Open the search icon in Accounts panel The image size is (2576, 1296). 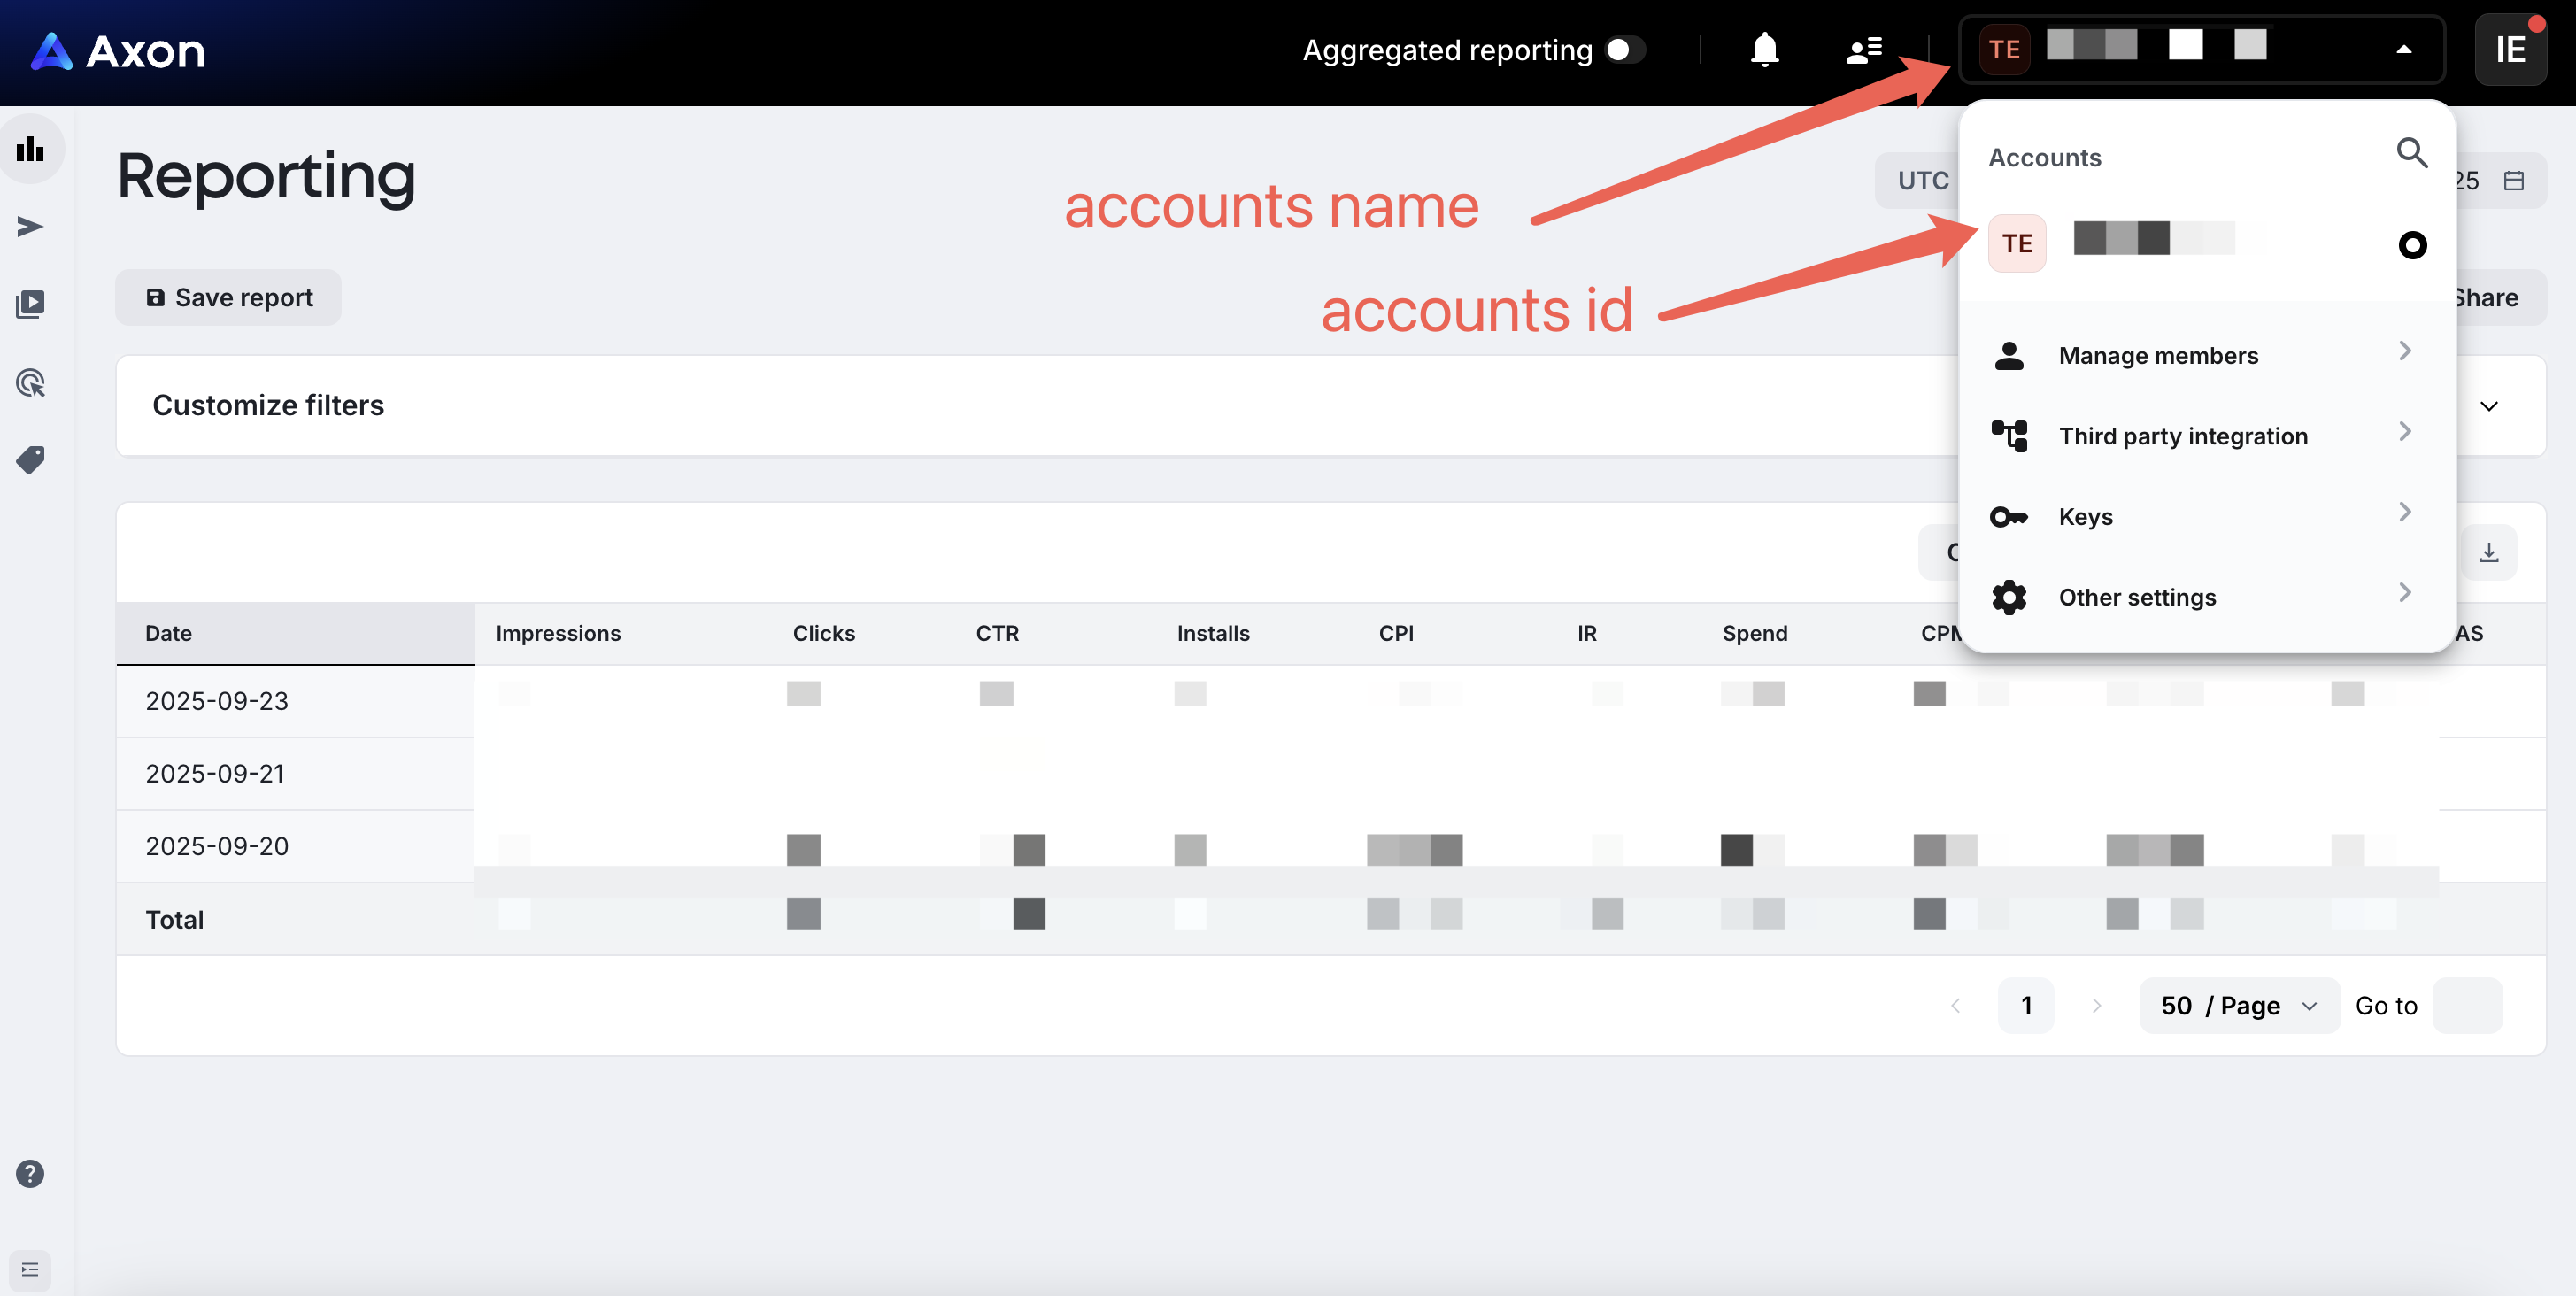pyautogui.click(x=2411, y=153)
